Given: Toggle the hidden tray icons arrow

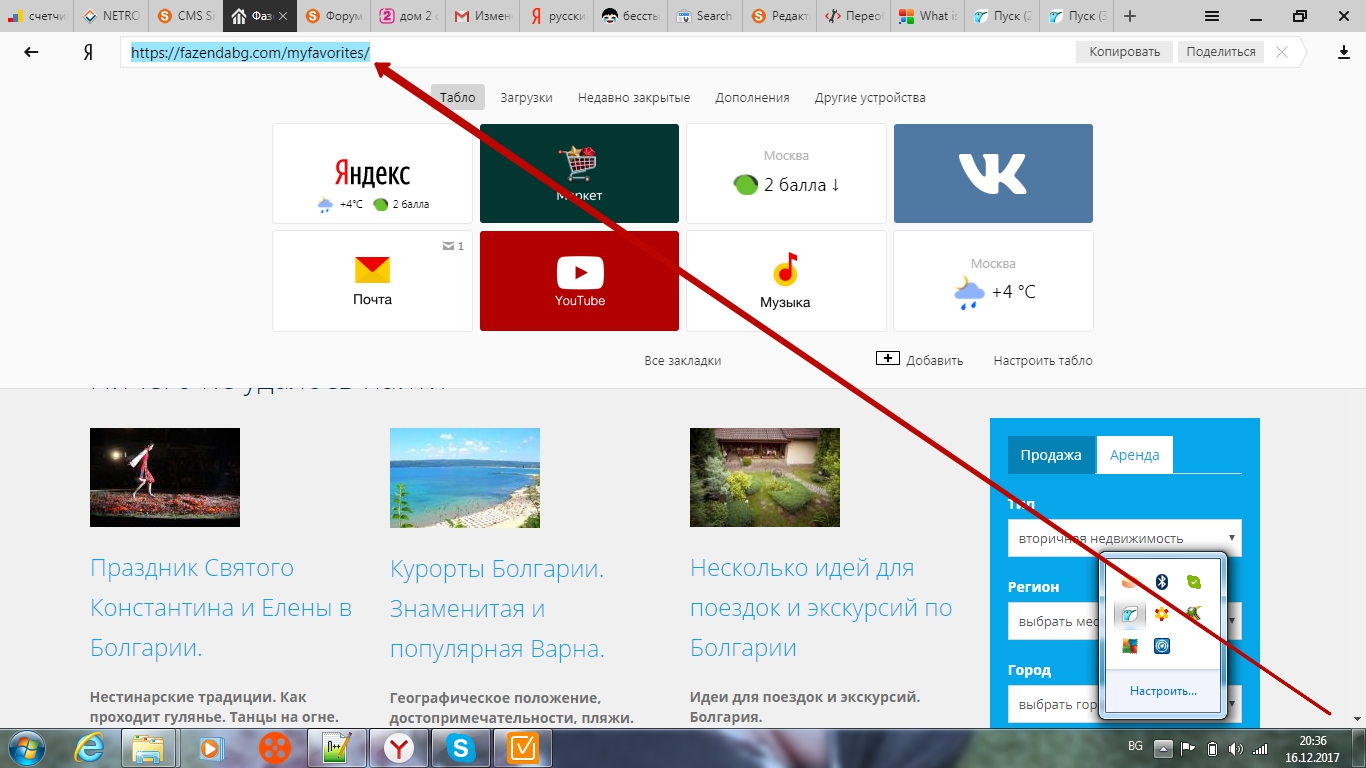Looking at the screenshot, I should coord(1162,748).
